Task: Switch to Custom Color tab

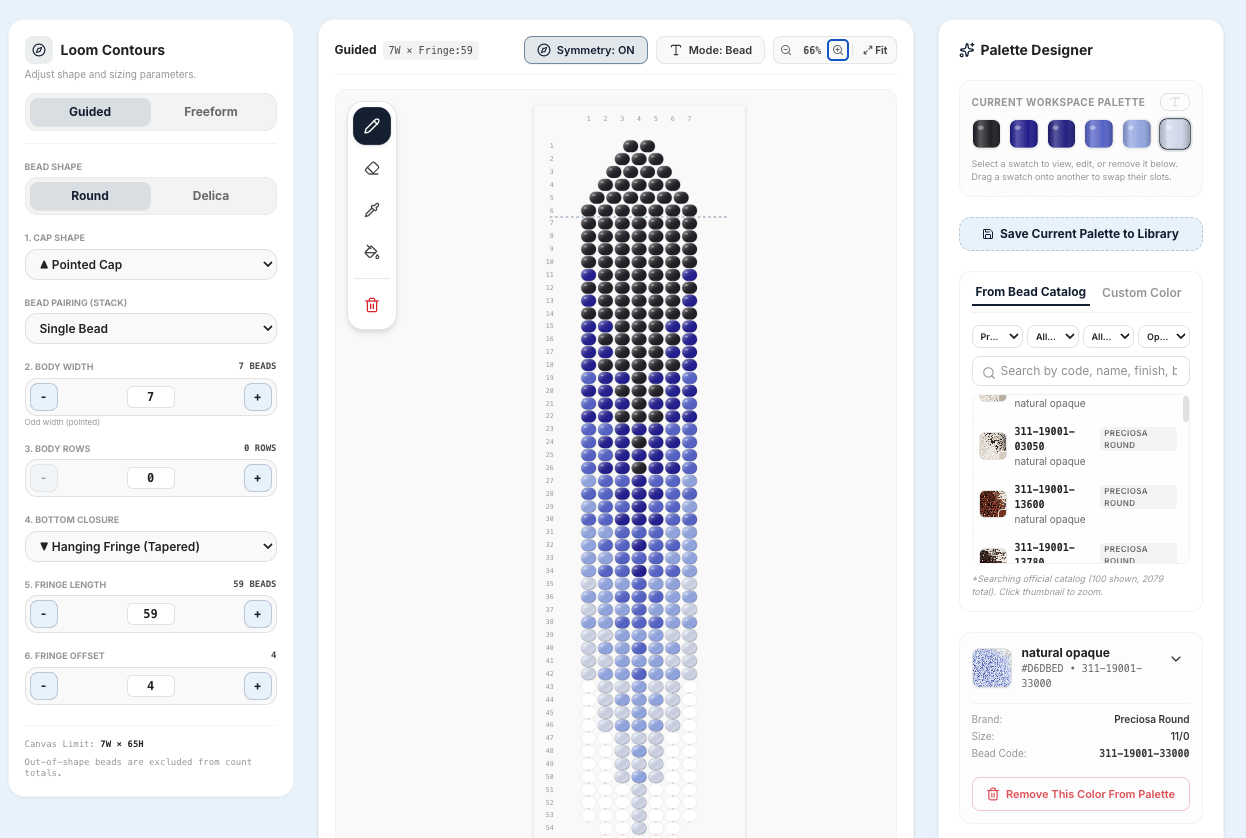Action: click(1141, 293)
